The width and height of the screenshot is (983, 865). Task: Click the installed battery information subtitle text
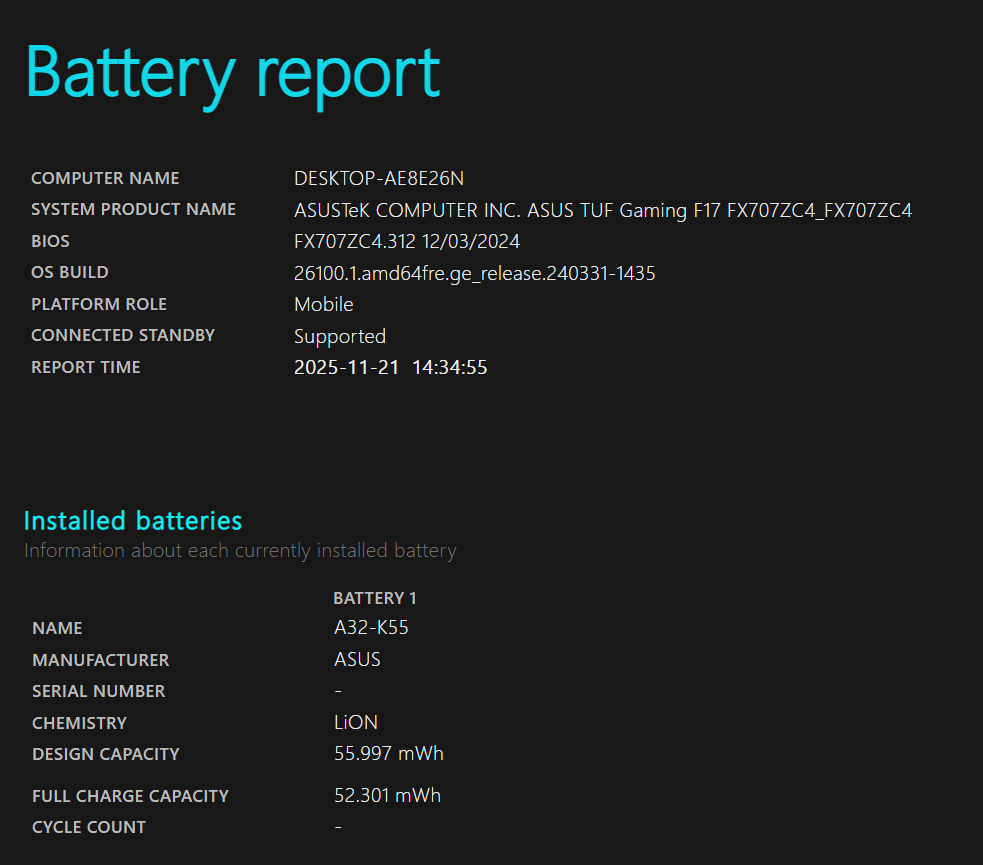[240, 551]
